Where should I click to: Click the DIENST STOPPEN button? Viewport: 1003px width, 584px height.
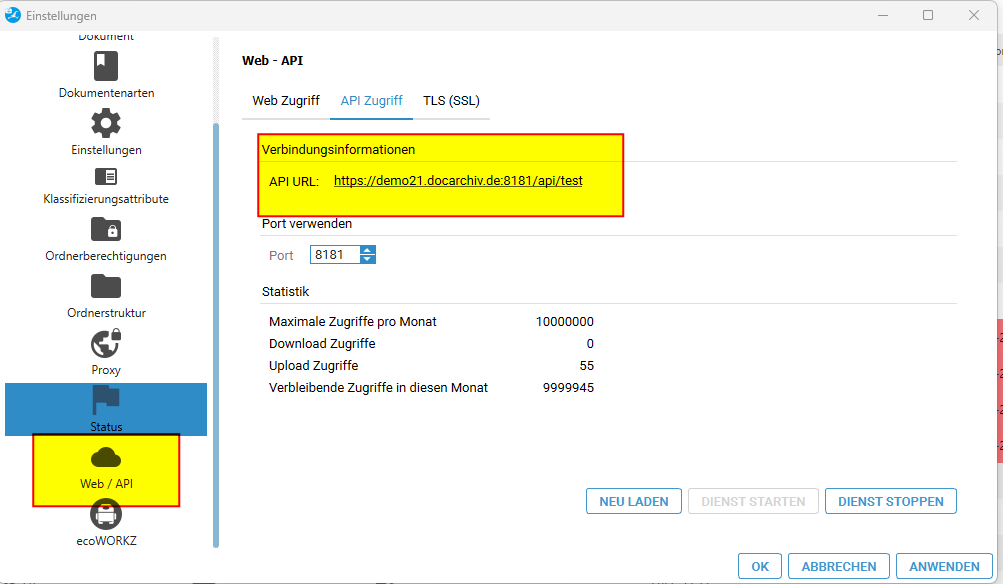(891, 501)
